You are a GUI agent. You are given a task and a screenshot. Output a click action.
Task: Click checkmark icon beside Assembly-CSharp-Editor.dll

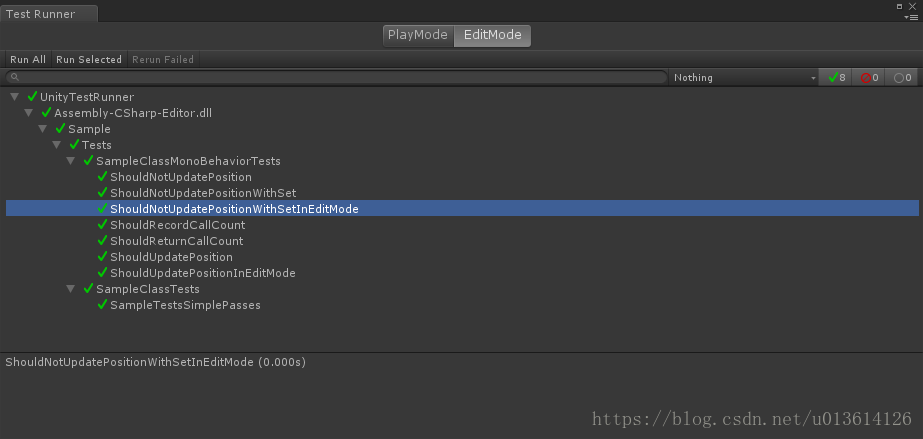point(47,113)
